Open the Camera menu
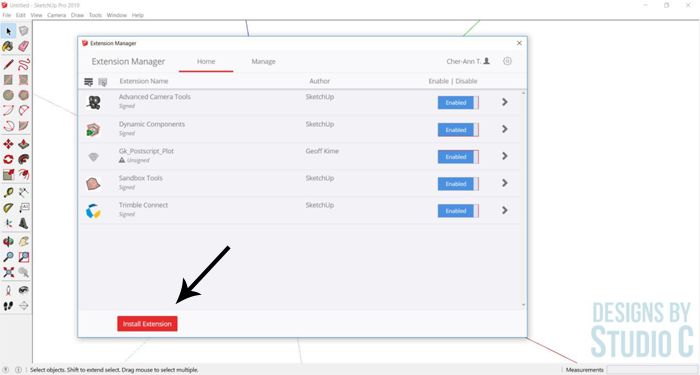Screen dimensions: 700x375 click(x=56, y=15)
